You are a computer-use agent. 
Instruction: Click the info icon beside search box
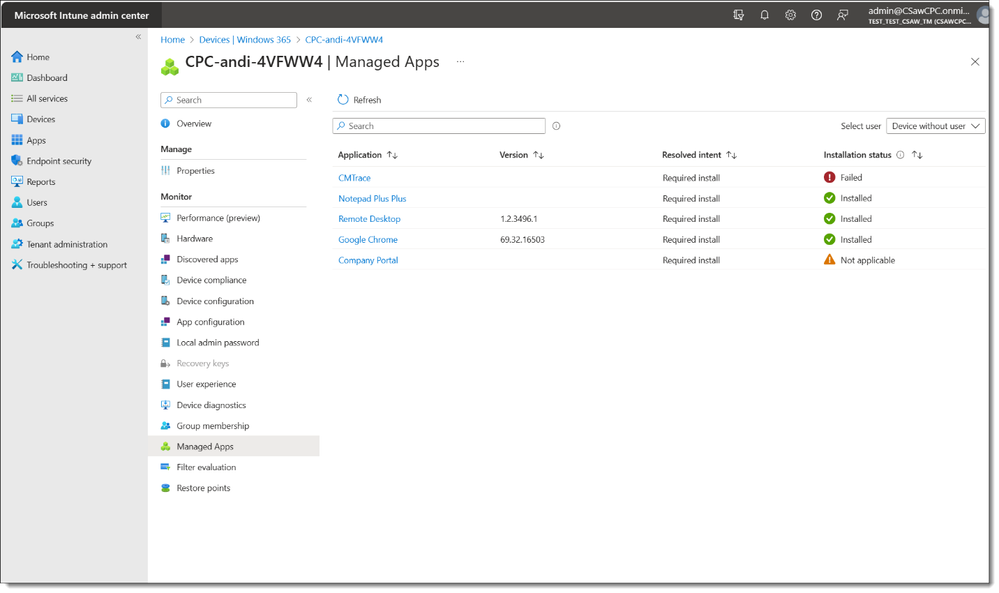[x=556, y=126]
